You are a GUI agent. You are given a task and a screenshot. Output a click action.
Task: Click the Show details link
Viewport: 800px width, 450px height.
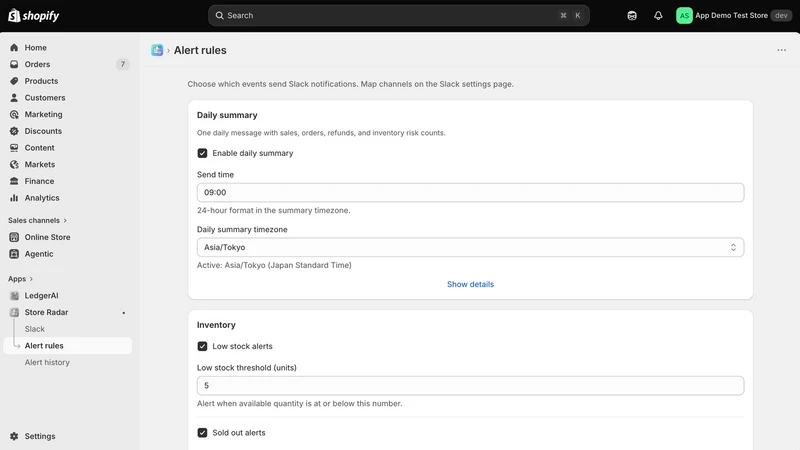point(470,284)
